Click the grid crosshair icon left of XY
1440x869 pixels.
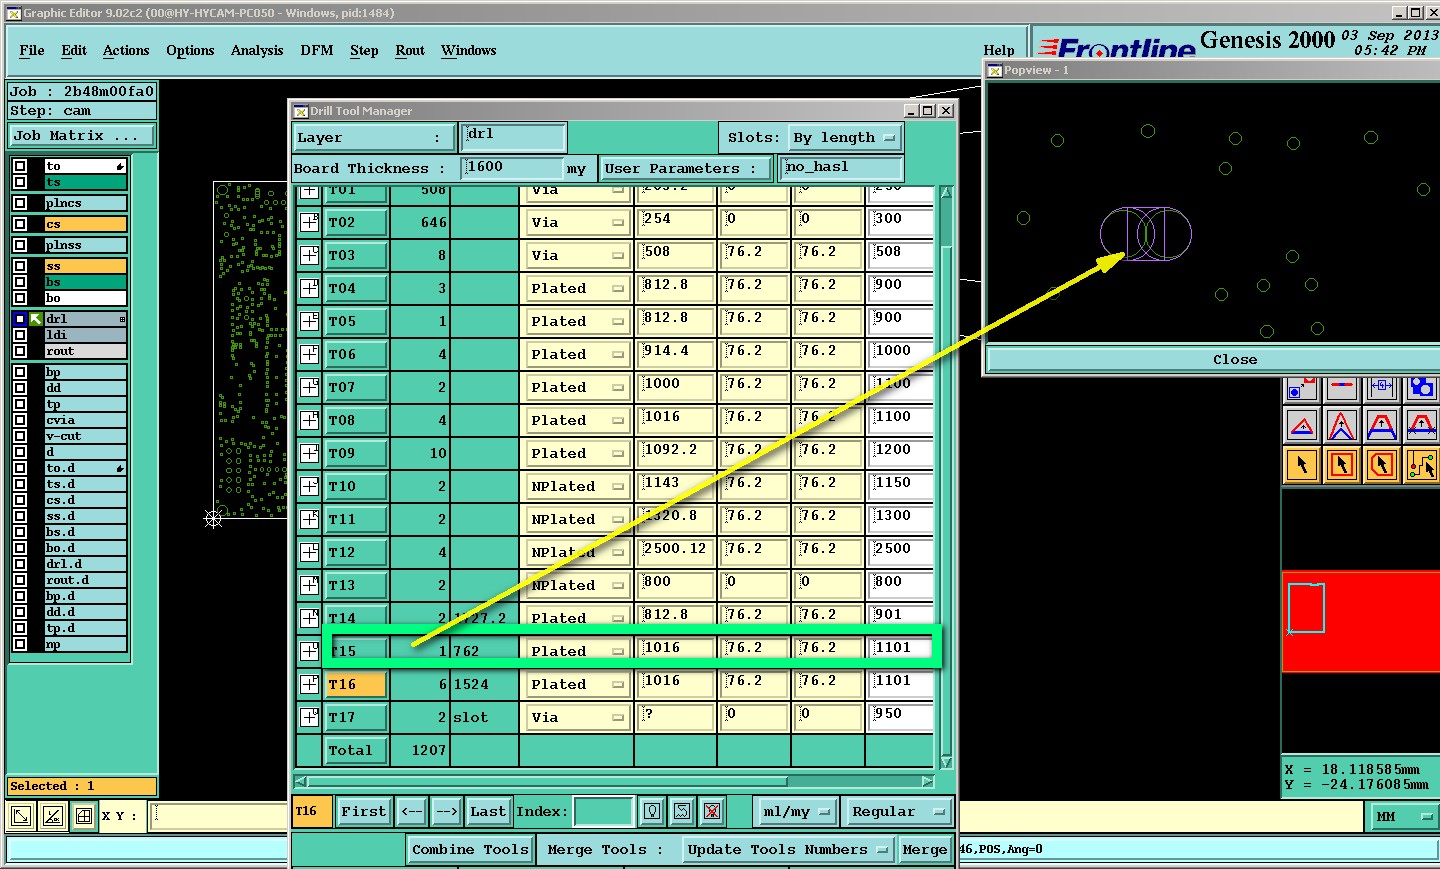coord(84,816)
